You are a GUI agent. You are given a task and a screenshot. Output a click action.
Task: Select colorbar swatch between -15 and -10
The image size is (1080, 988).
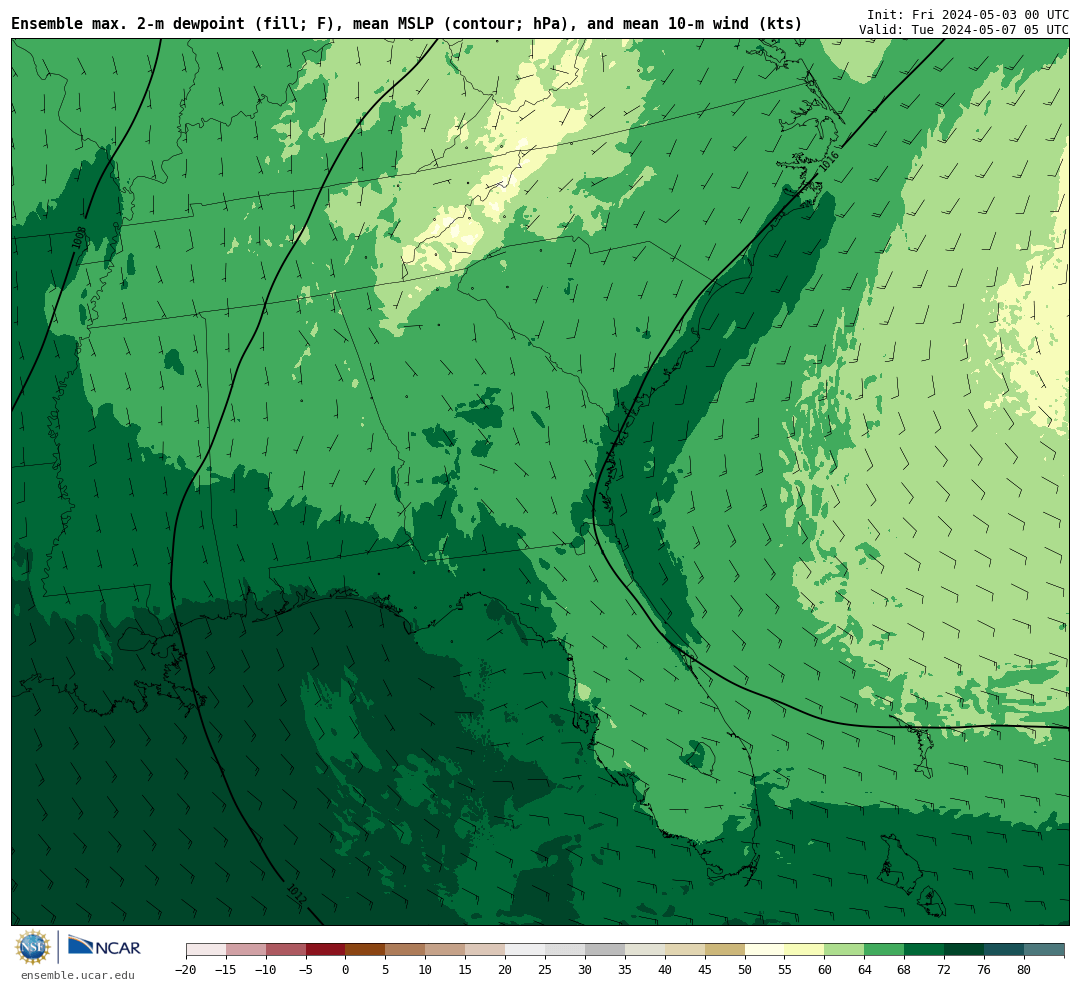pos(246,950)
